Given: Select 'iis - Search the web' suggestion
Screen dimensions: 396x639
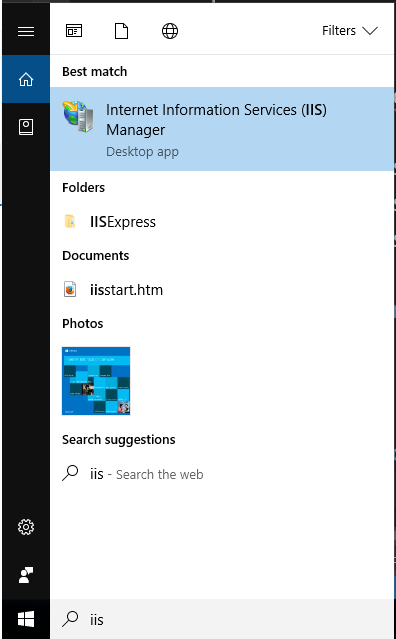Looking at the screenshot, I should click(222, 474).
